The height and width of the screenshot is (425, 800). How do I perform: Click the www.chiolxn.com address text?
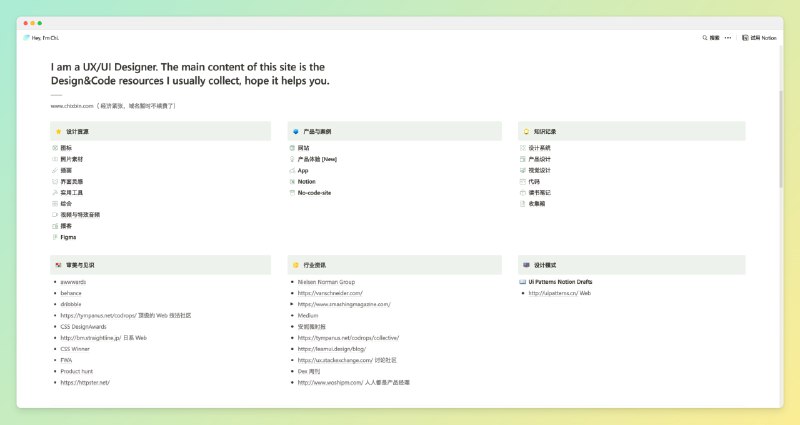click(72, 105)
